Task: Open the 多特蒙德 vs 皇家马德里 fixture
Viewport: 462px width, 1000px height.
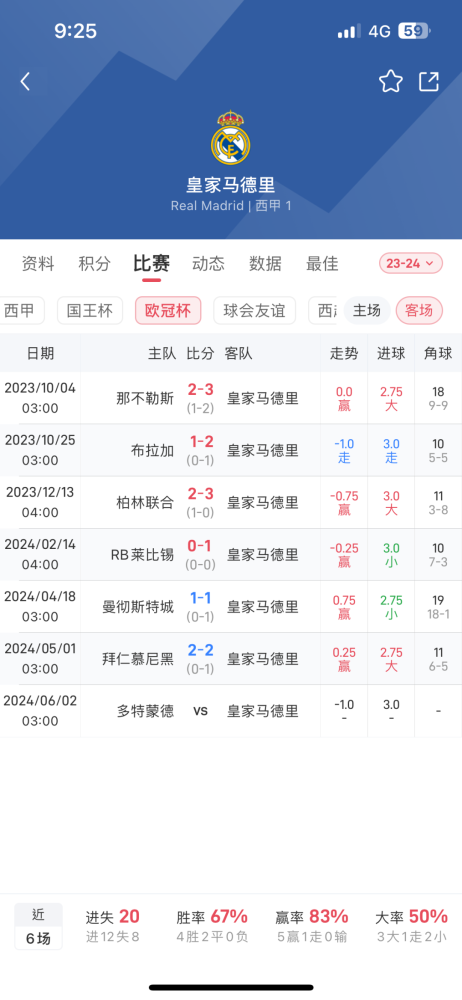Action: pyautogui.click(x=231, y=711)
